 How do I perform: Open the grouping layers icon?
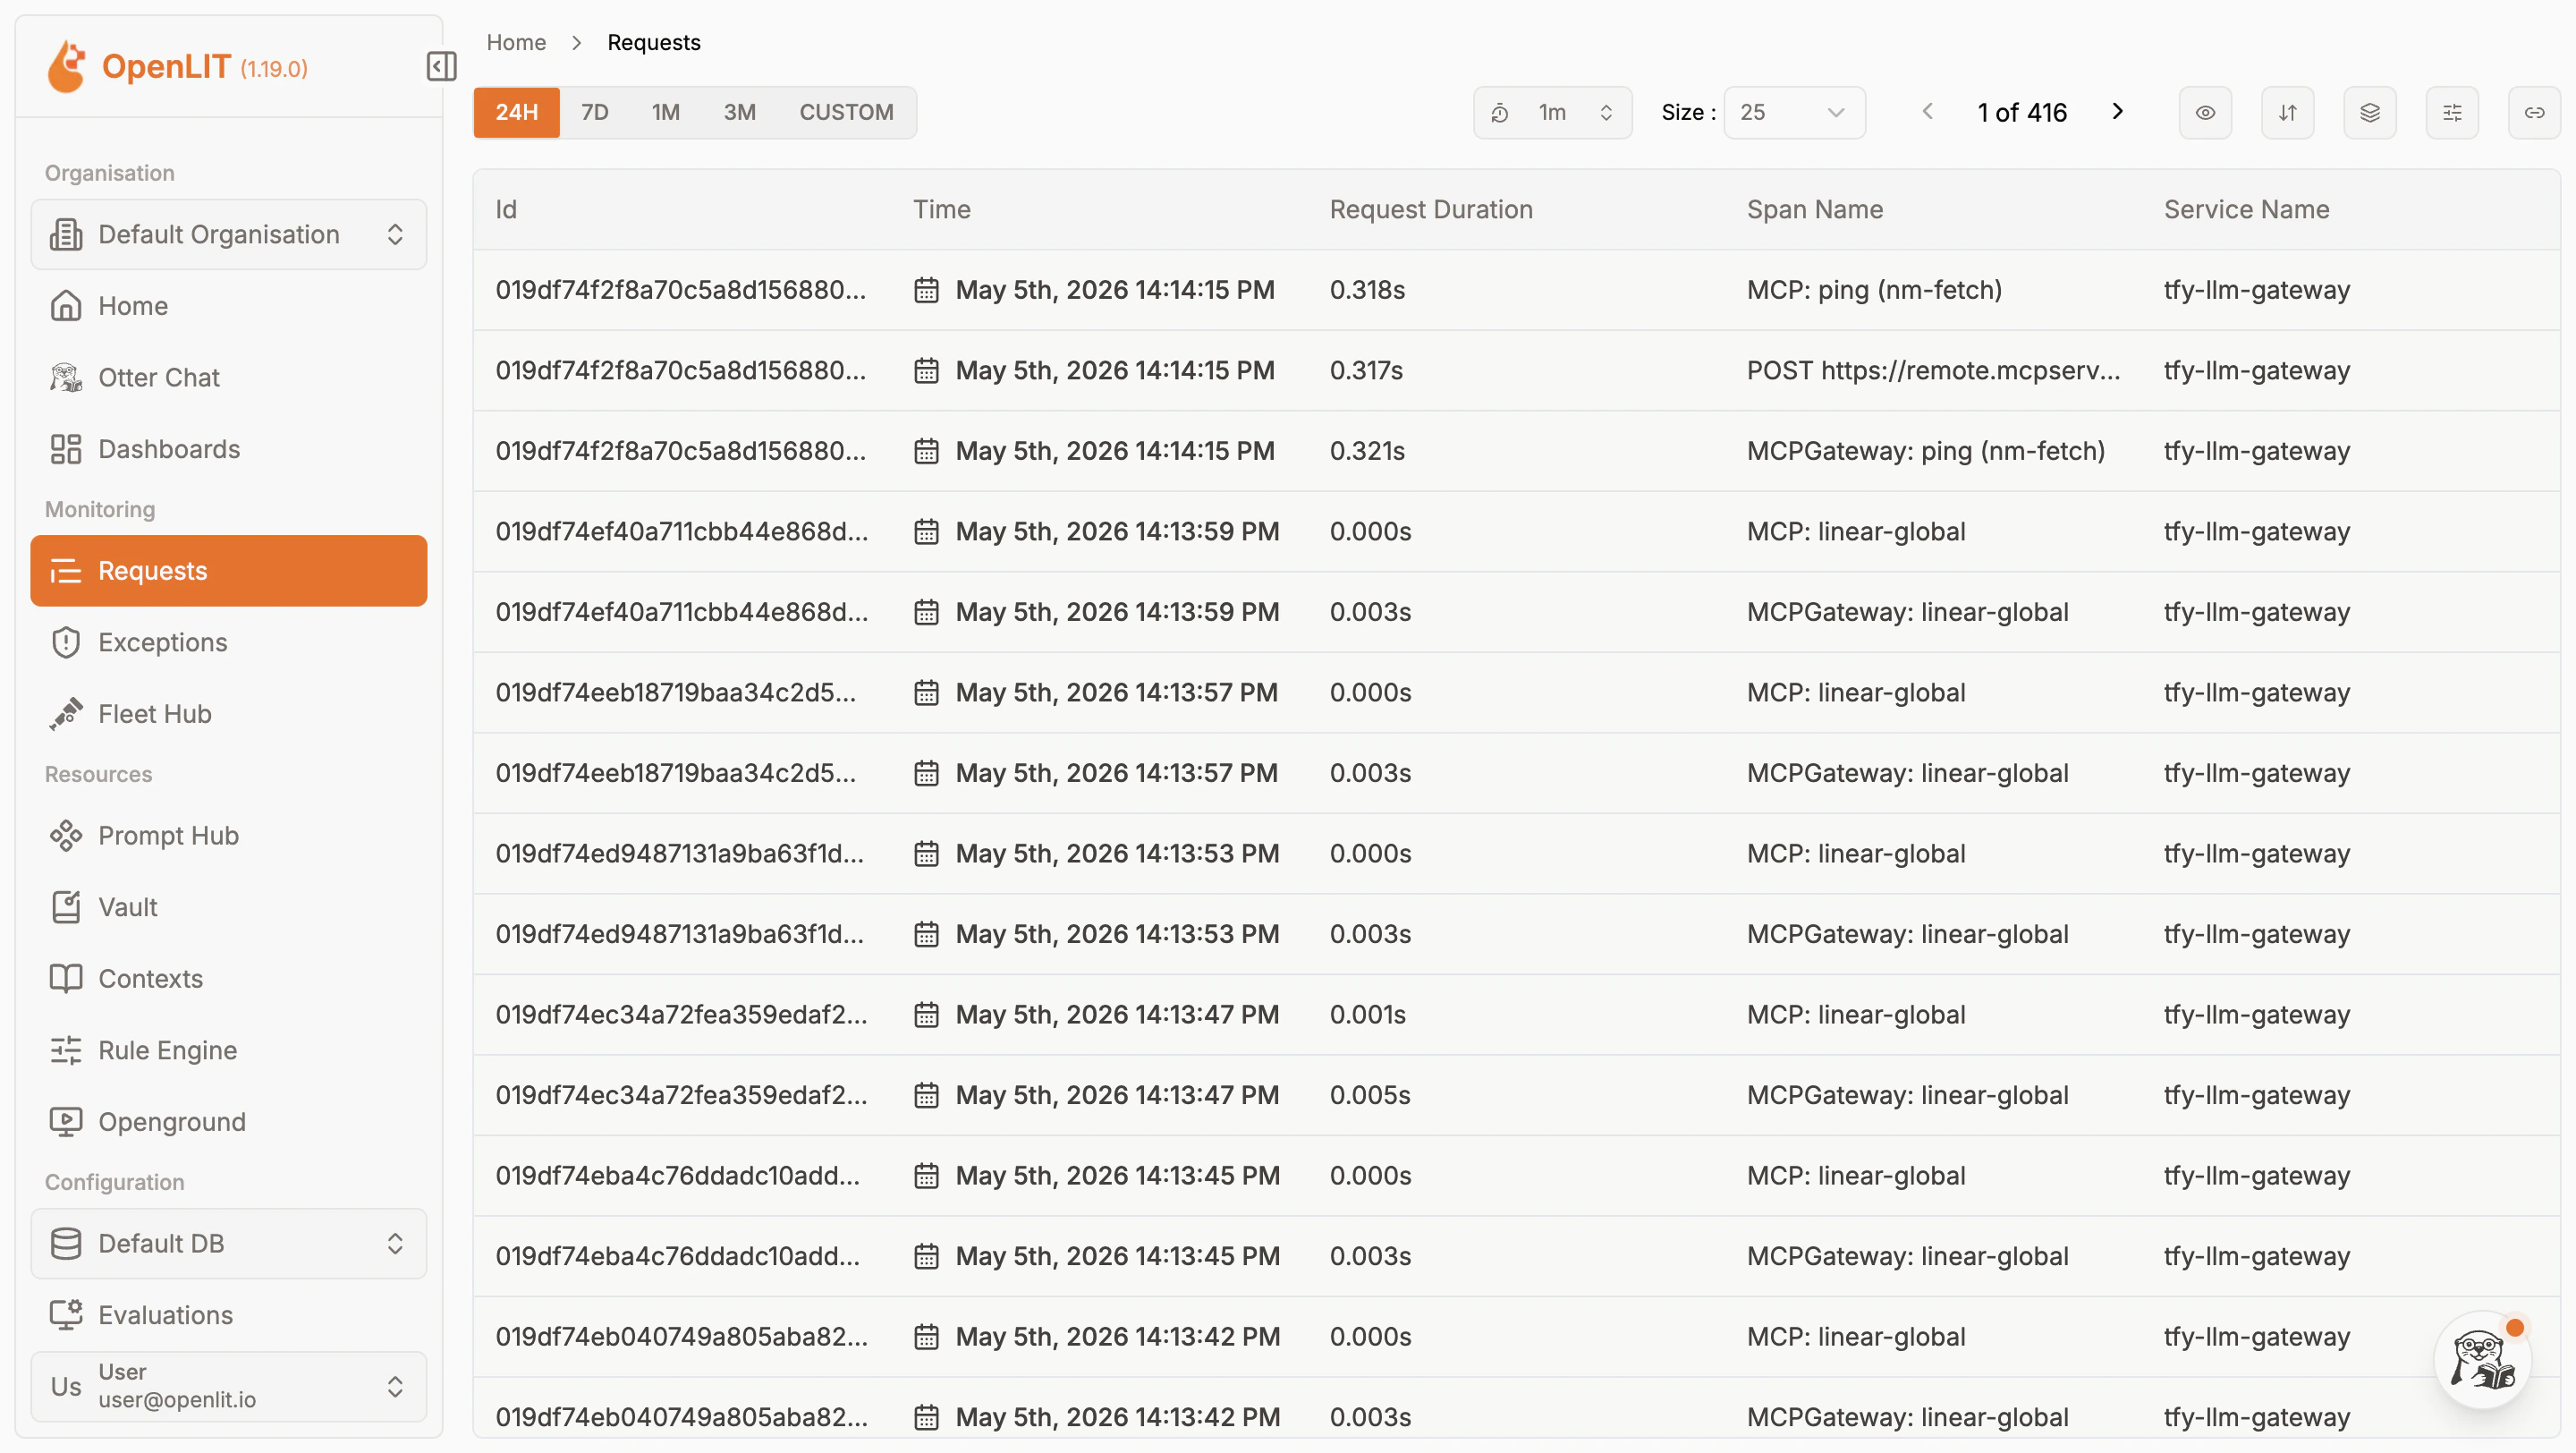tap(2369, 112)
